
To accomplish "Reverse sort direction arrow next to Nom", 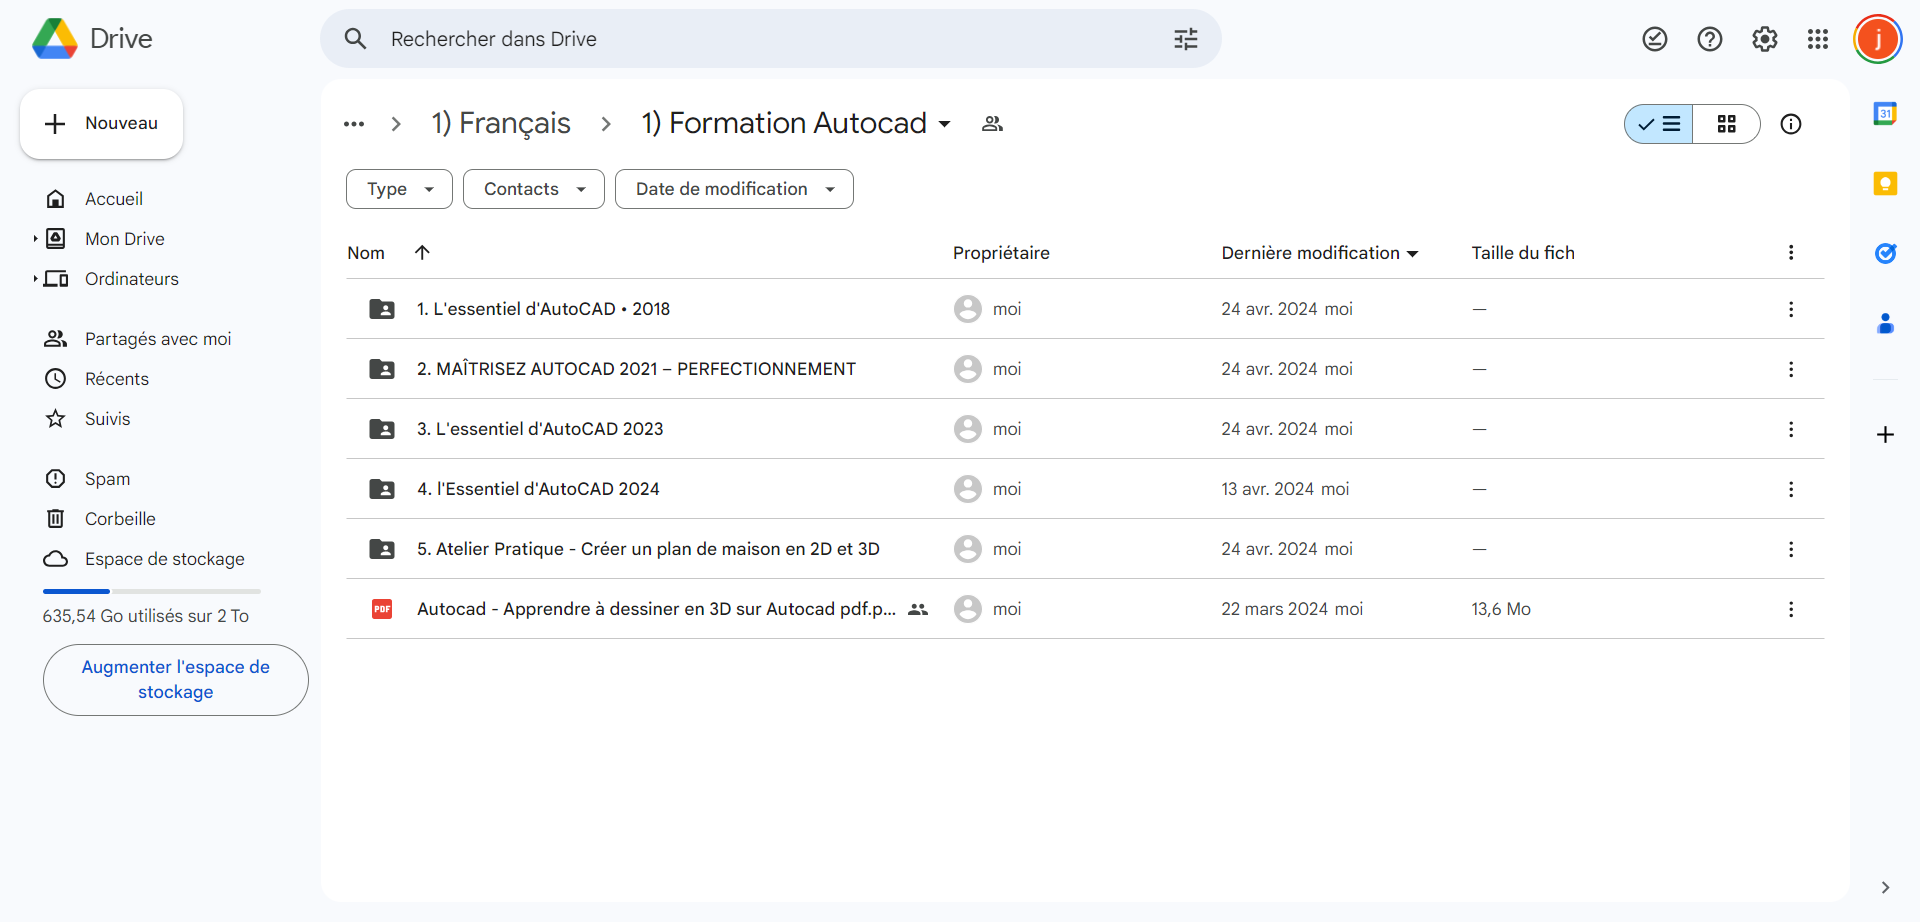I will pos(422,252).
